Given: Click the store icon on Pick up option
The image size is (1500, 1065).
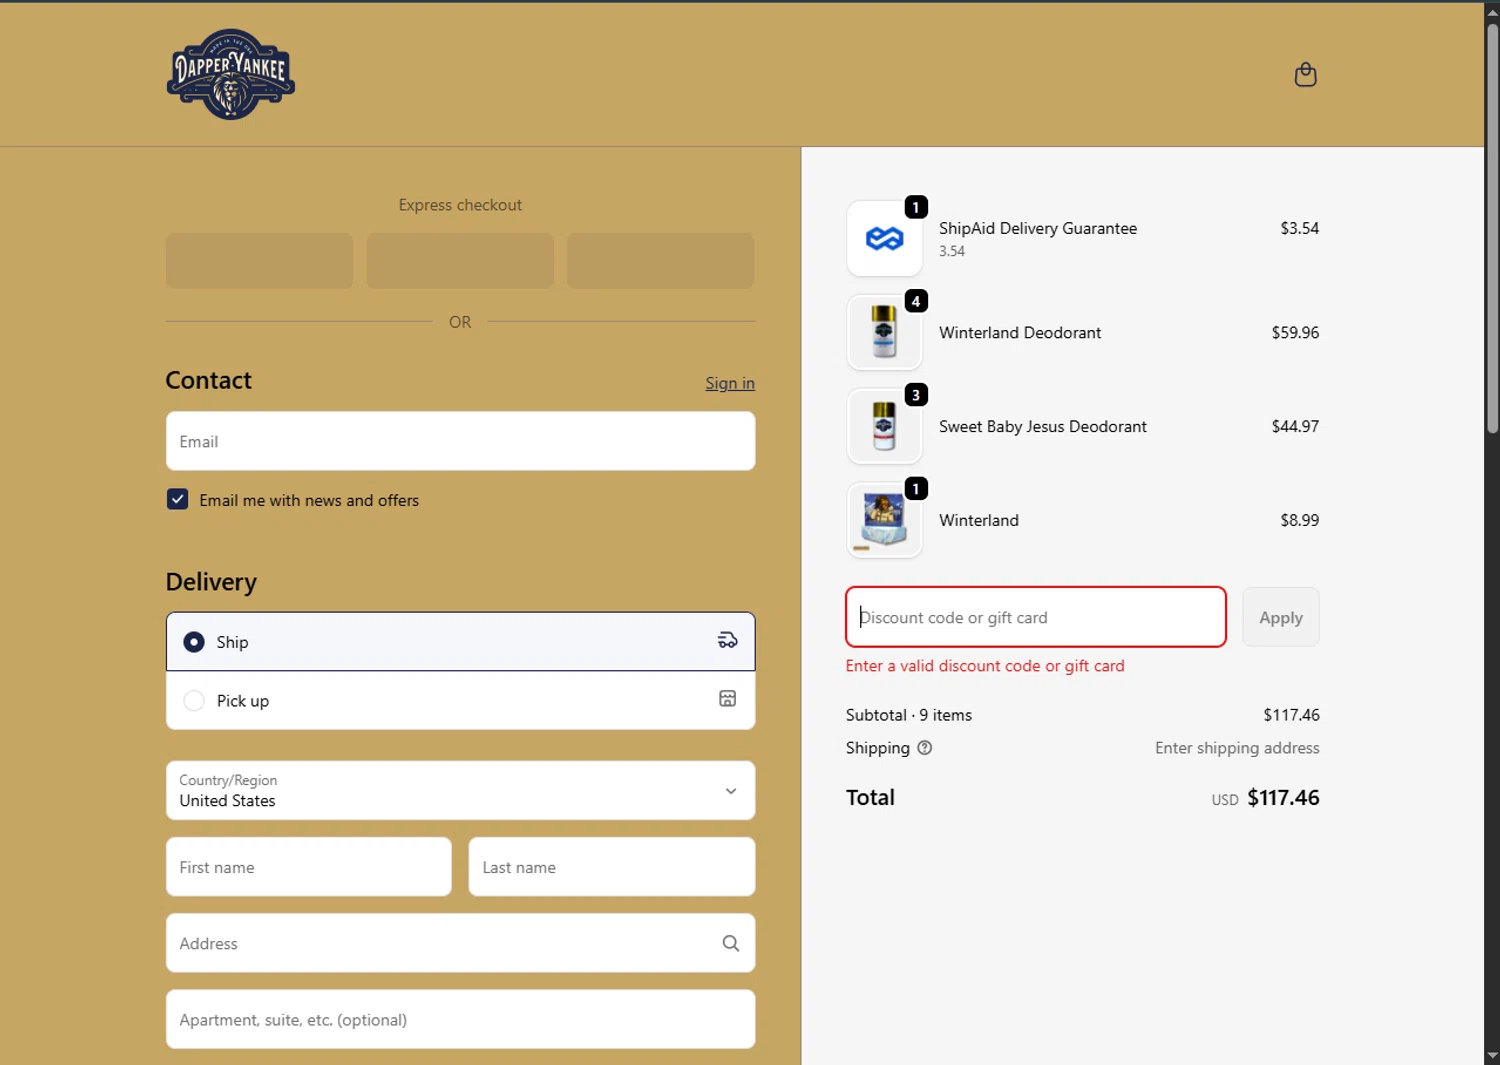Looking at the screenshot, I should (x=728, y=699).
